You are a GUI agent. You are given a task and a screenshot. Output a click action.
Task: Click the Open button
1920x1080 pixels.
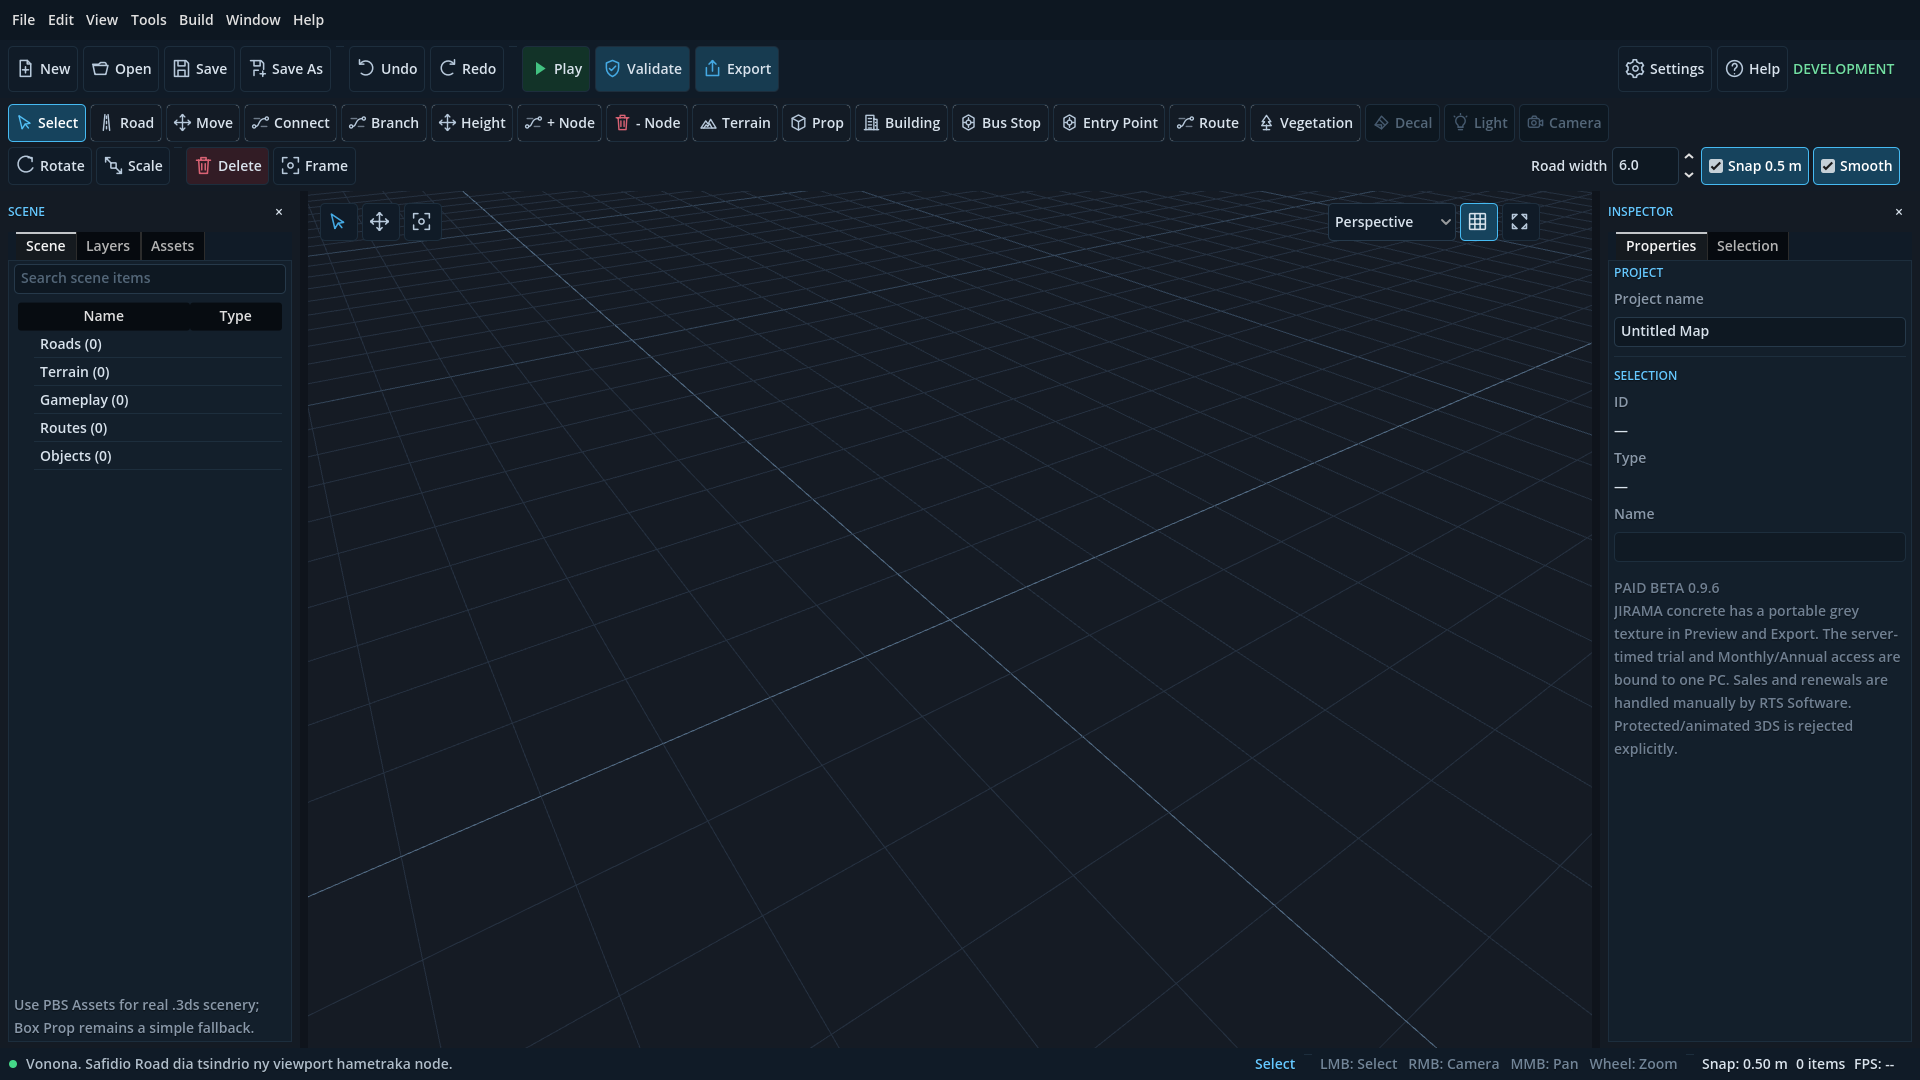121,69
